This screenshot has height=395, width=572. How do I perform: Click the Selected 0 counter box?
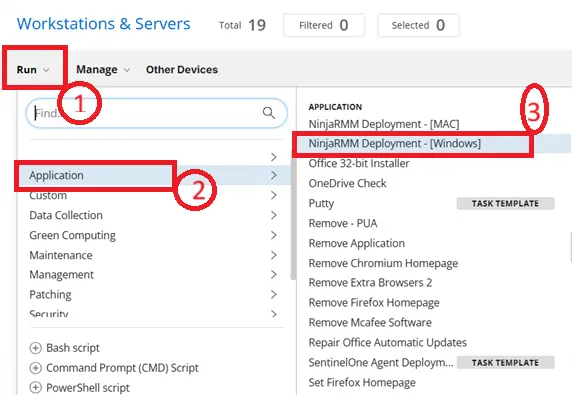coord(418,25)
